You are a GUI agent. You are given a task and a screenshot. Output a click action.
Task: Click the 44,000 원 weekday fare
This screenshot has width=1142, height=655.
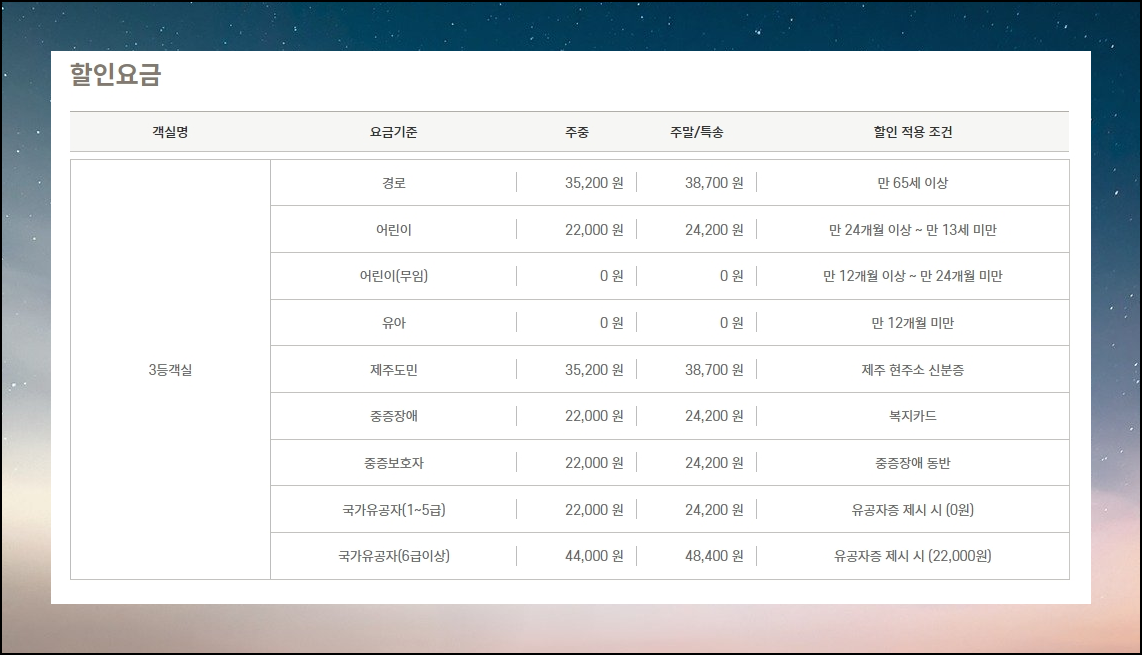594,556
